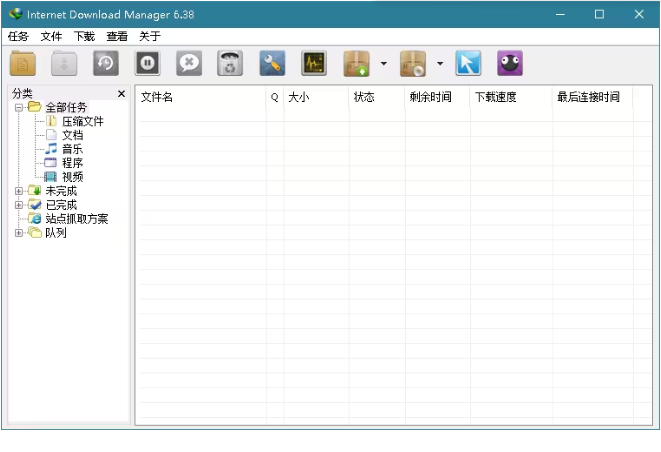Select 全部任务 in the category tree

tap(66, 108)
